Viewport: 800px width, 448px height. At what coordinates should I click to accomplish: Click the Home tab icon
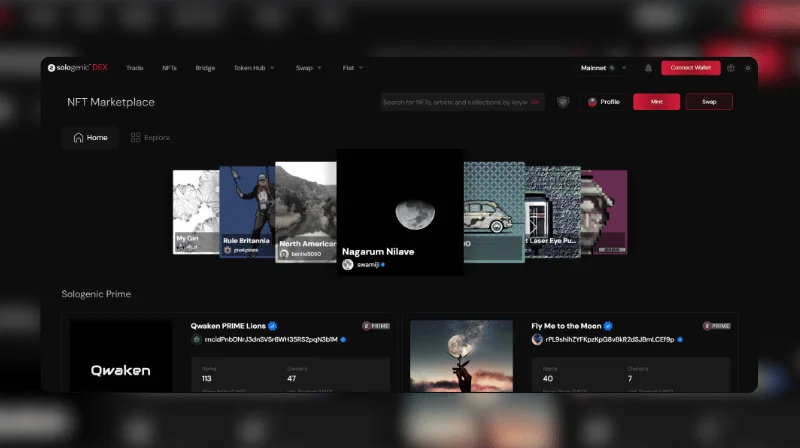click(x=78, y=137)
